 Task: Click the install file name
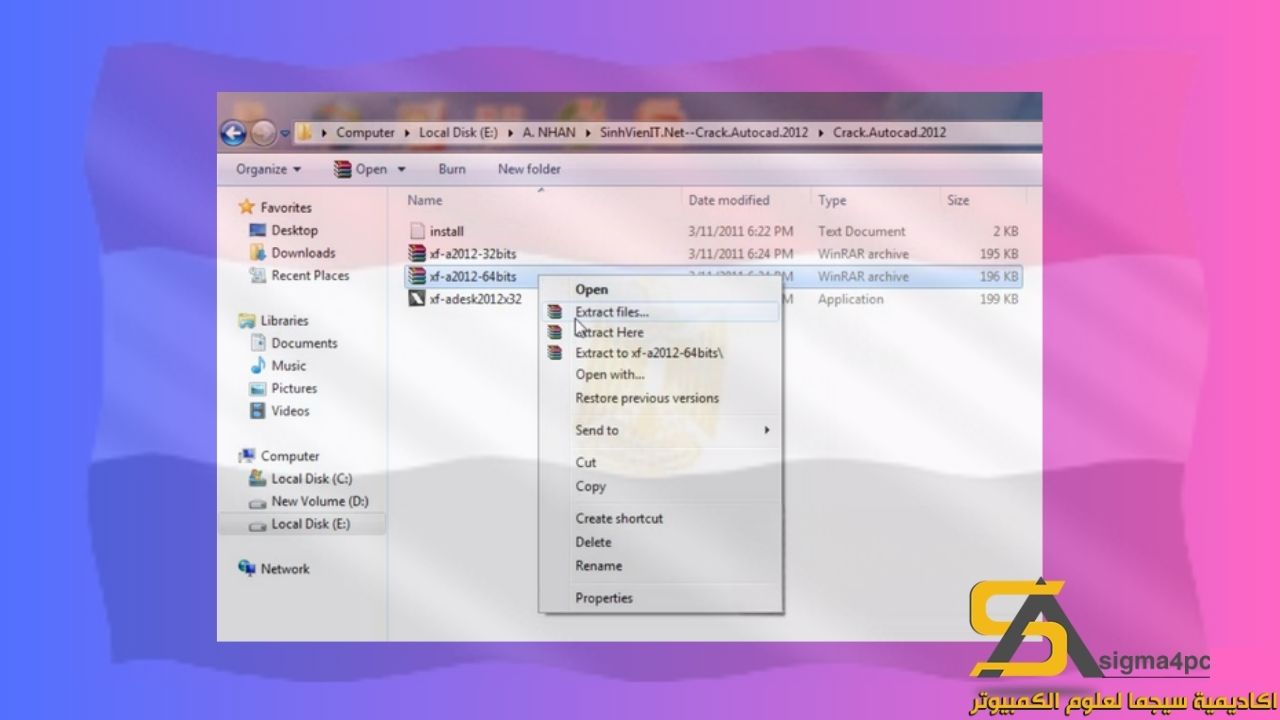(446, 231)
